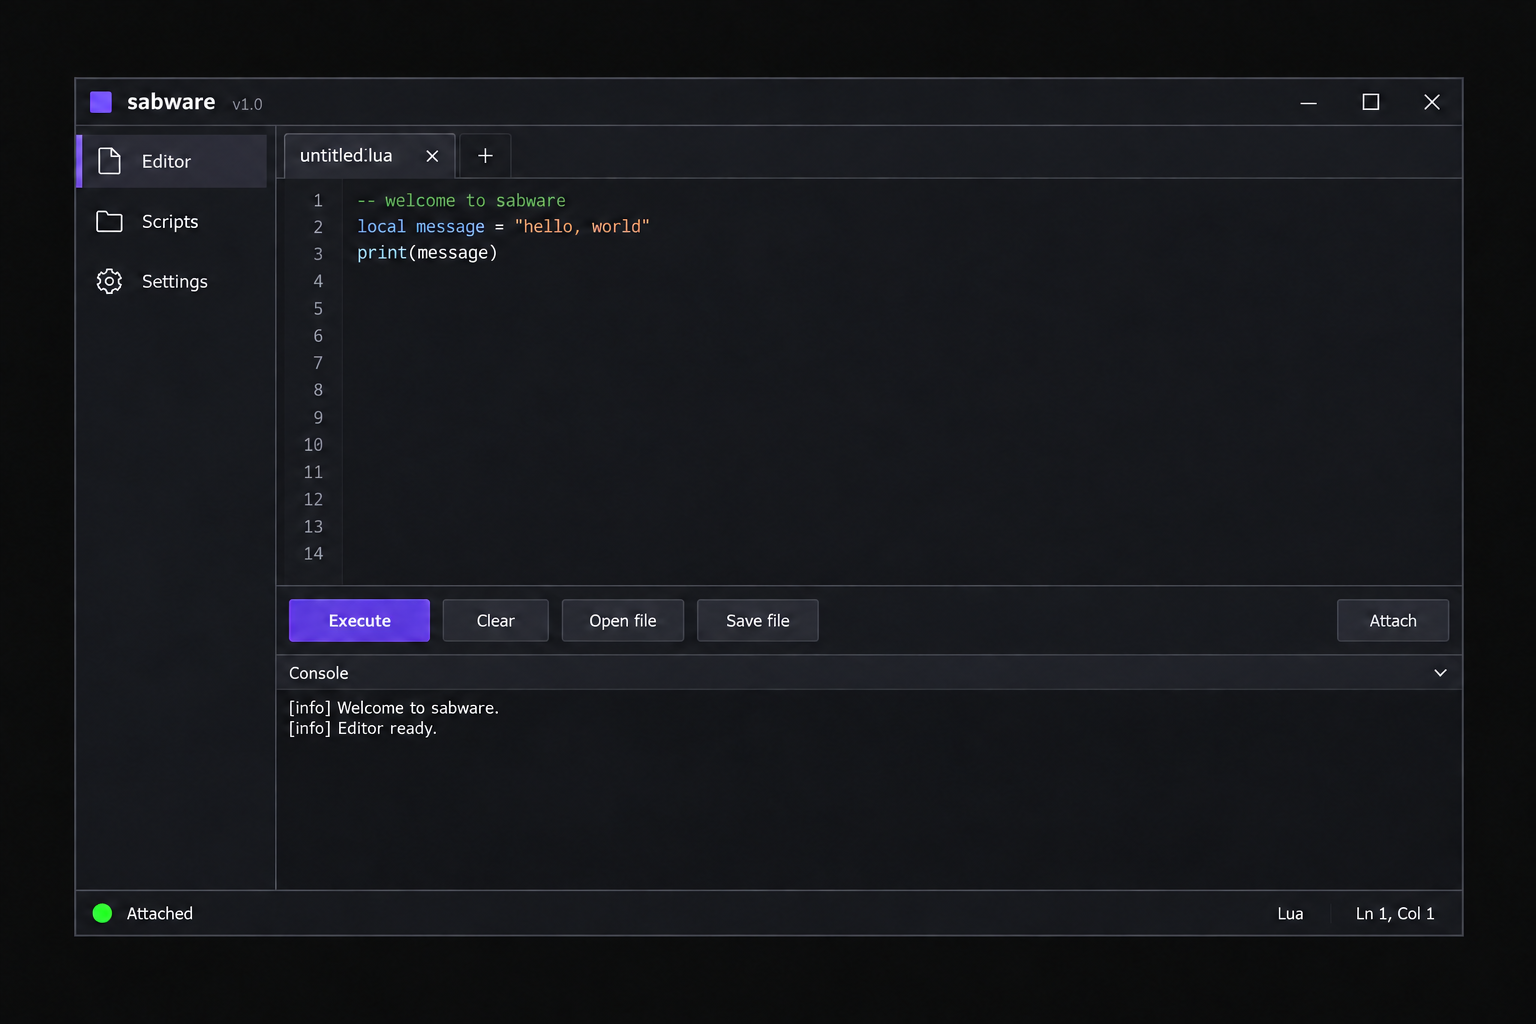
Task: Close the untitled.lua tab
Action: [x=432, y=156]
